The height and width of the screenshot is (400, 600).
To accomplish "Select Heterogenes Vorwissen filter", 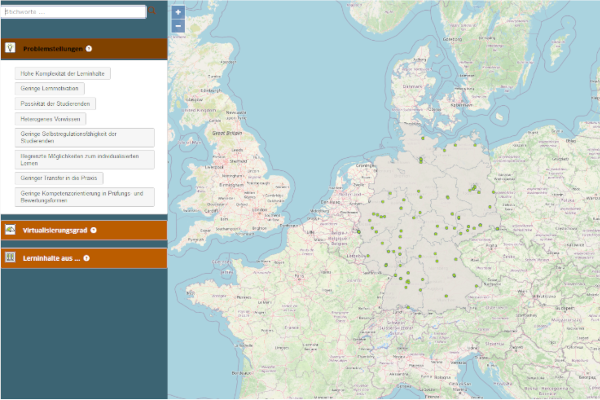I will click(50, 119).
